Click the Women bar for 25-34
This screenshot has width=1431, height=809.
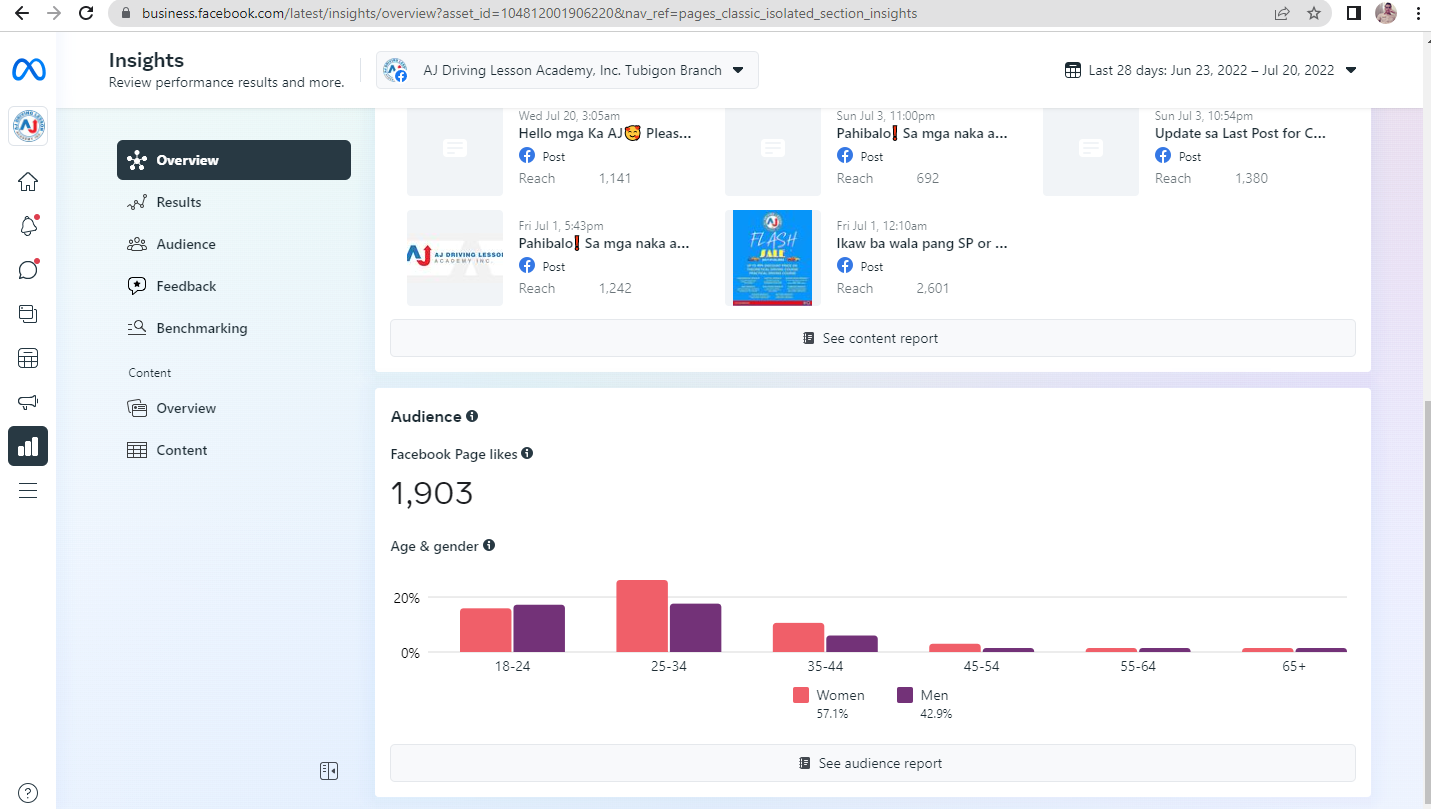(642, 616)
